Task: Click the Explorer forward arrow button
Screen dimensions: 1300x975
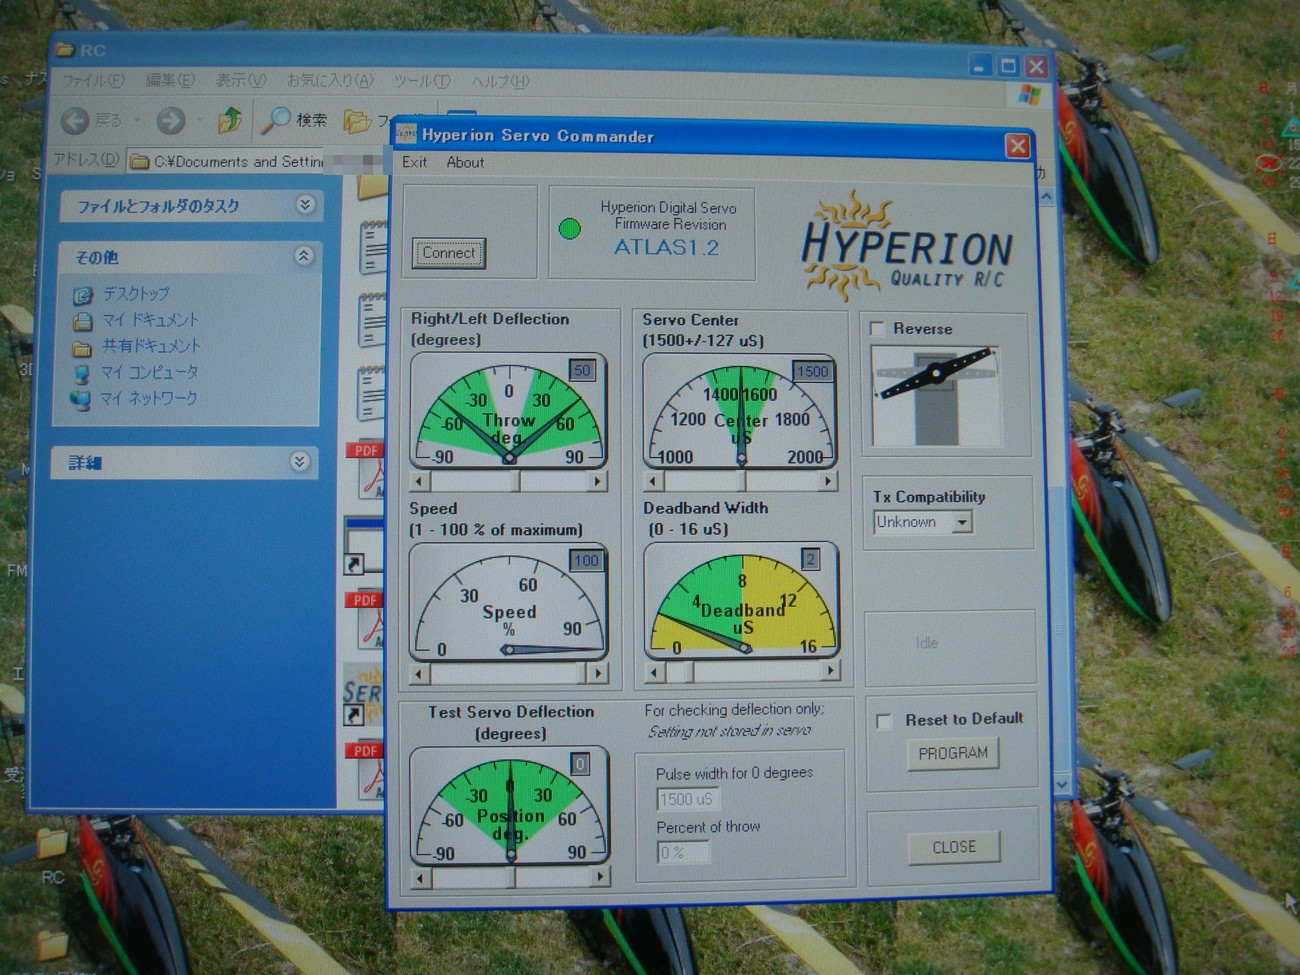Action: (171, 121)
